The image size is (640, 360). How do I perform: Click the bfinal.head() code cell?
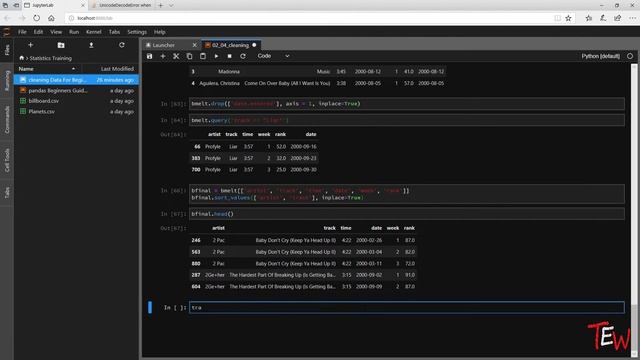coord(407,214)
